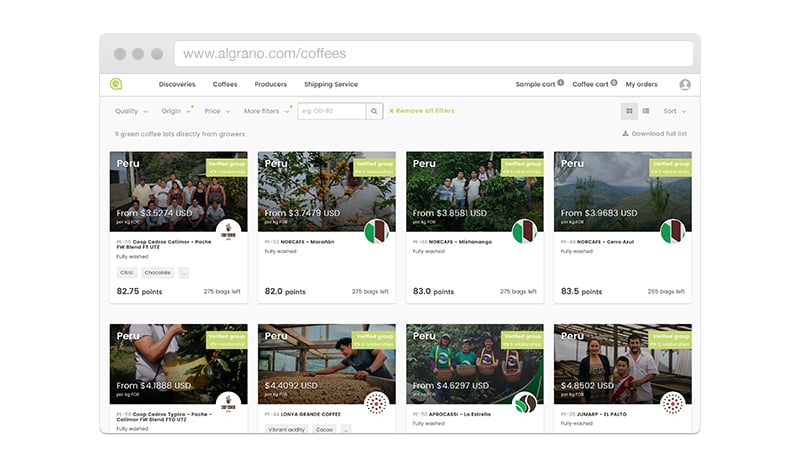Click Verified group badge on $3.5274 card
The width and height of the screenshot is (800, 470).
(227, 167)
